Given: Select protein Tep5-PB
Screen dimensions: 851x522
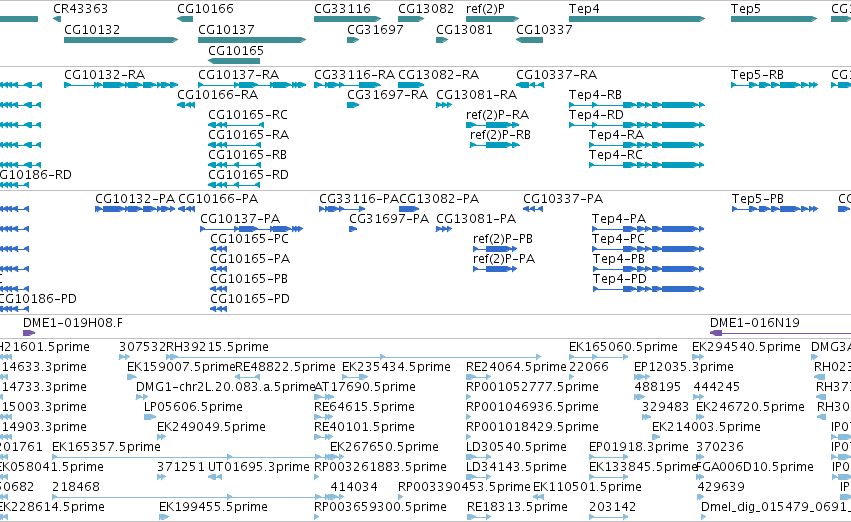Looking at the screenshot, I should pyautogui.click(x=774, y=209).
